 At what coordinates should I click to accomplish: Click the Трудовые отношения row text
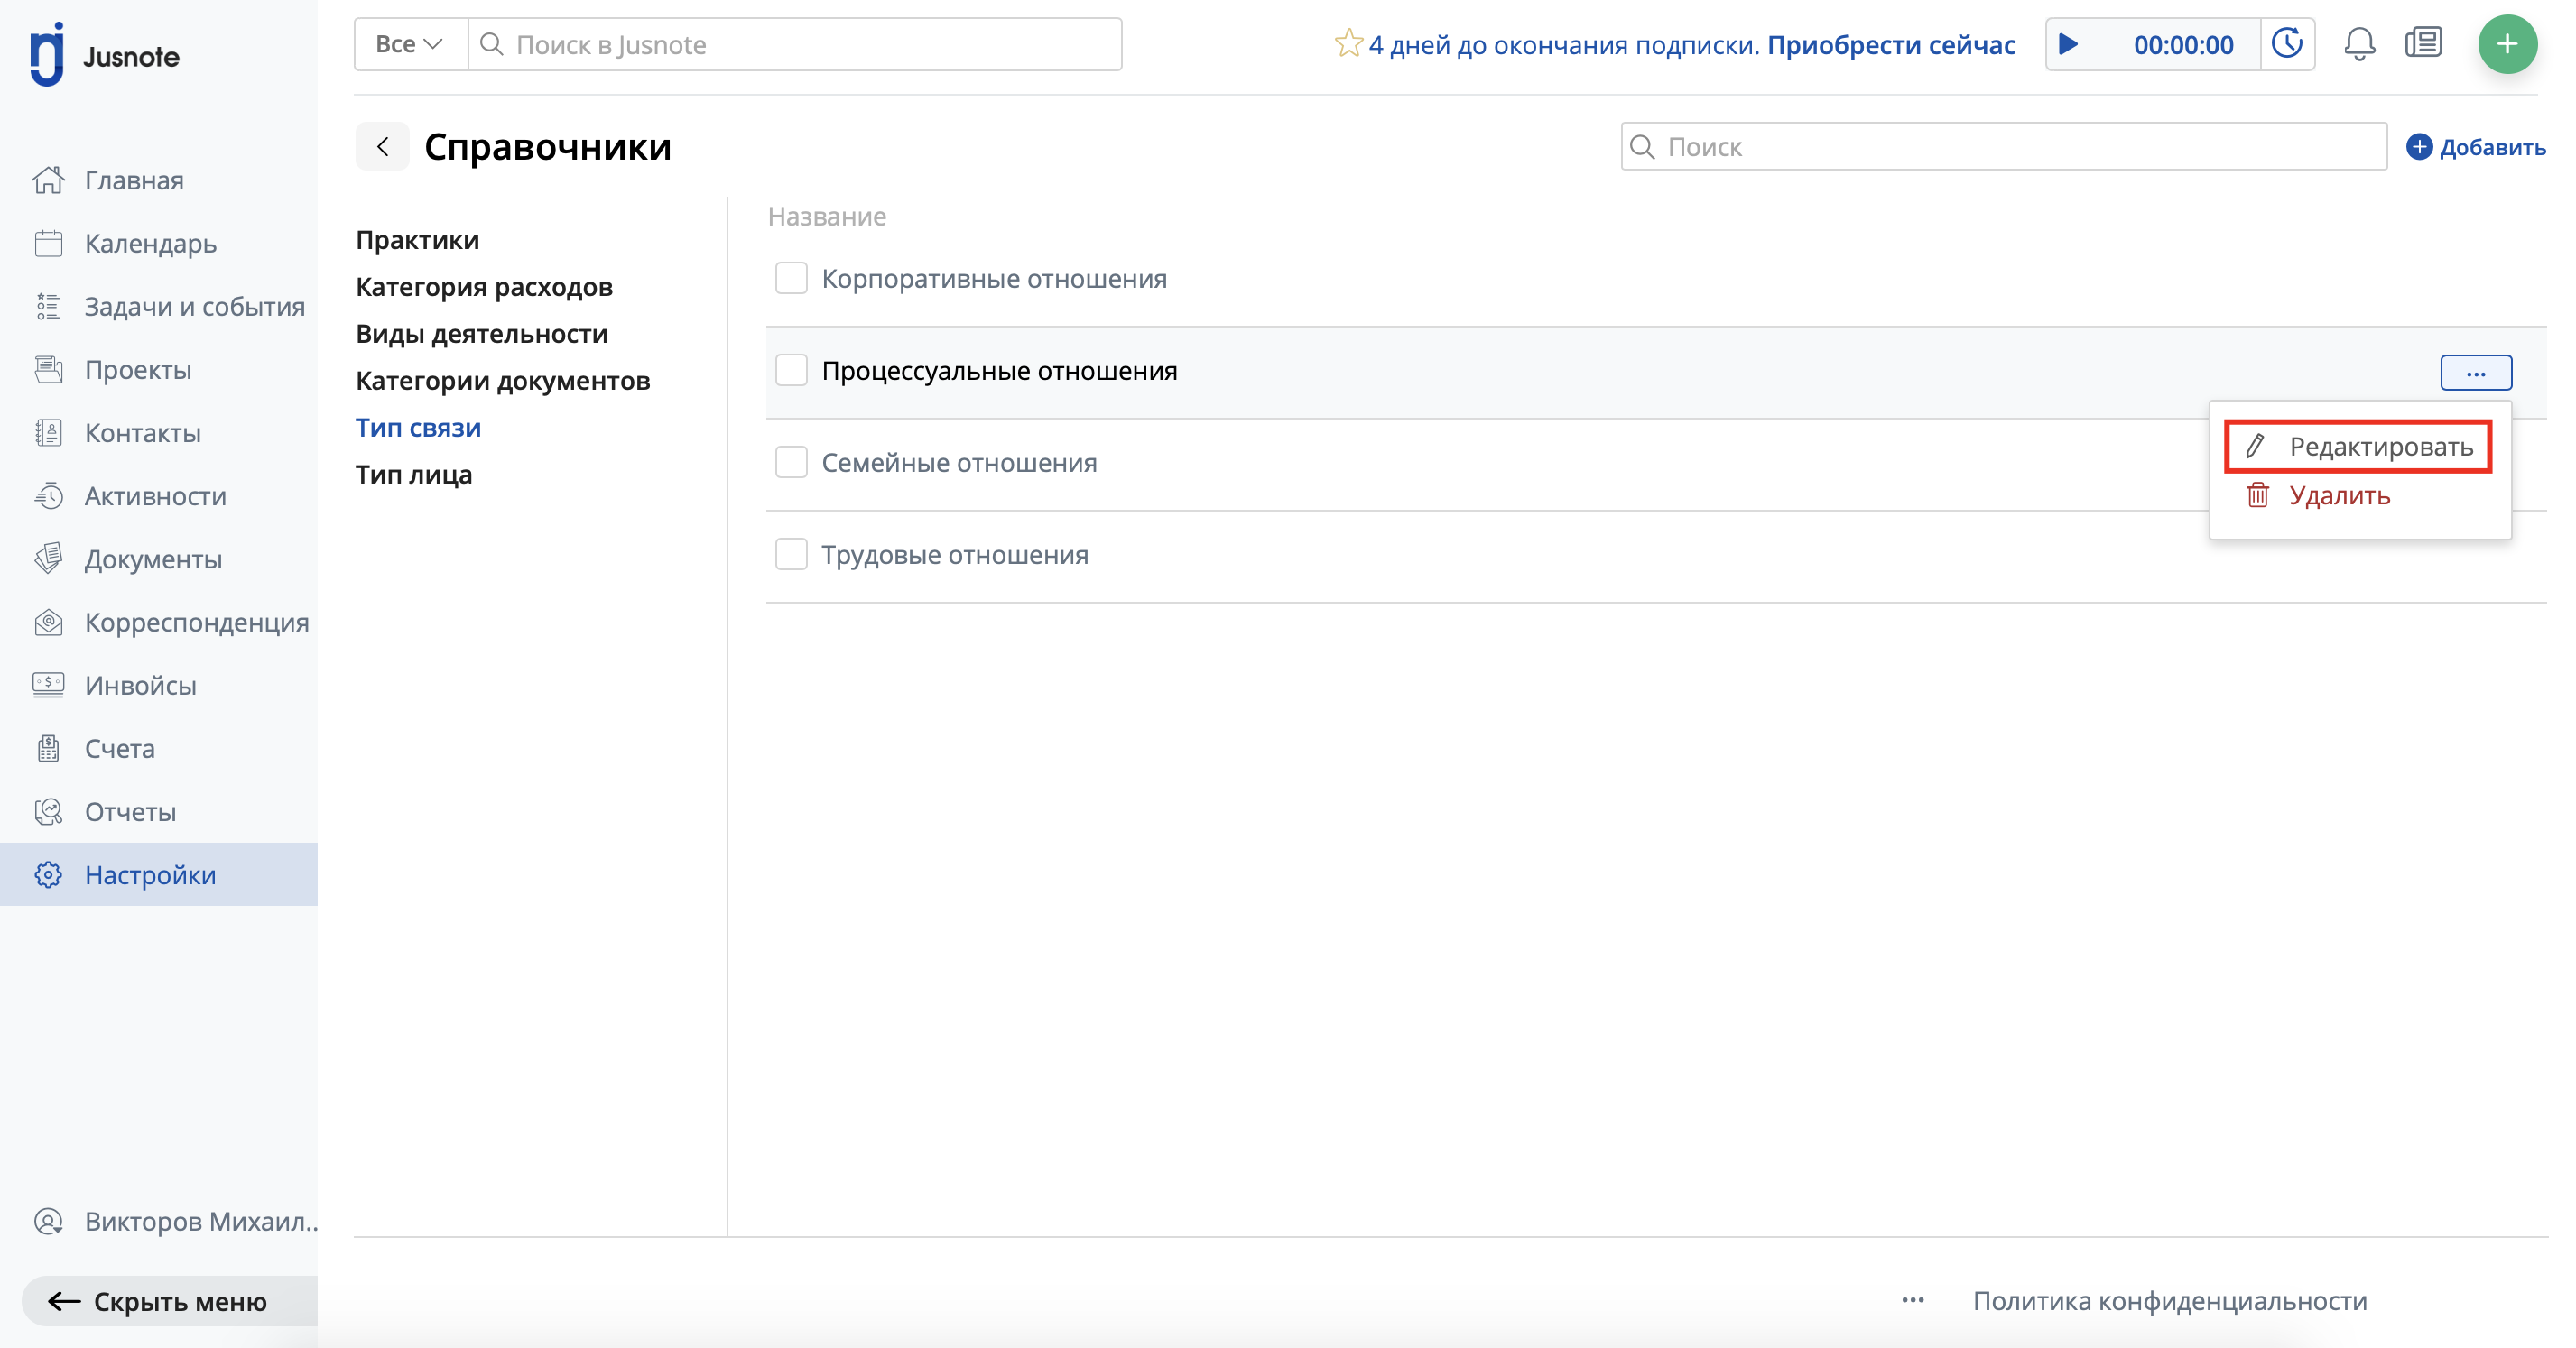[x=954, y=554]
